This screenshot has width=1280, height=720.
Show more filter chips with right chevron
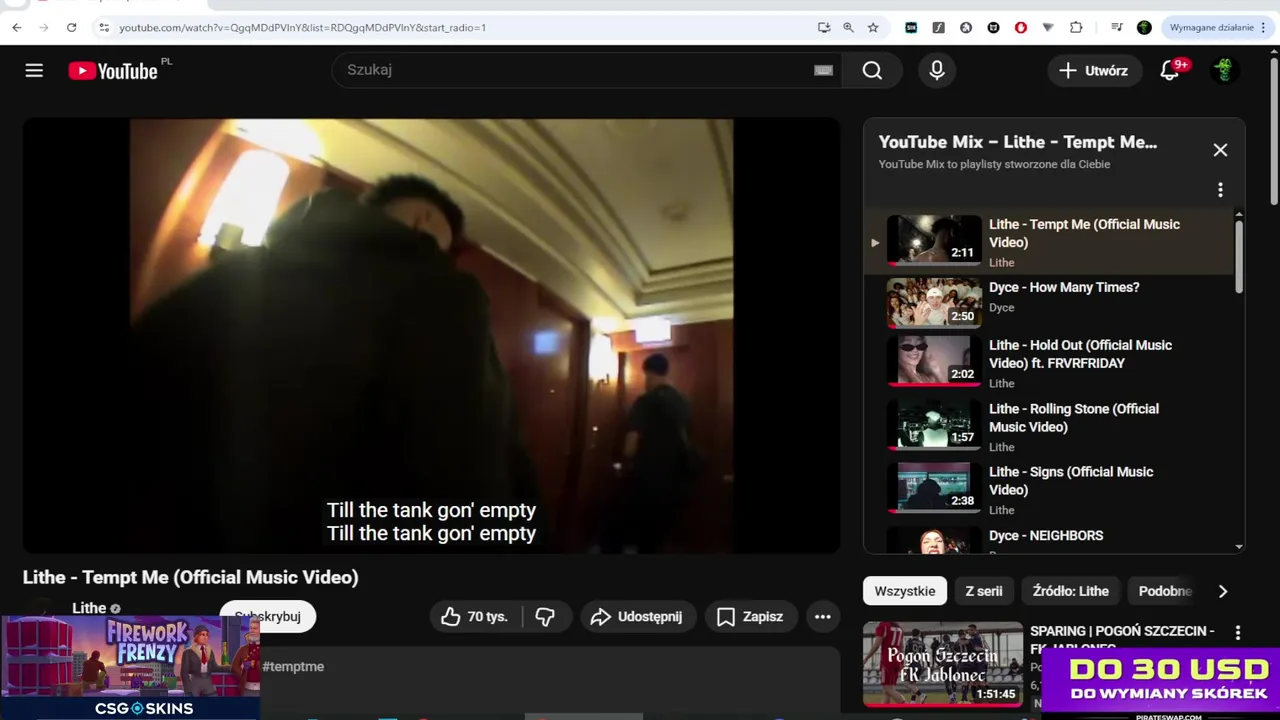(x=1223, y=591)
